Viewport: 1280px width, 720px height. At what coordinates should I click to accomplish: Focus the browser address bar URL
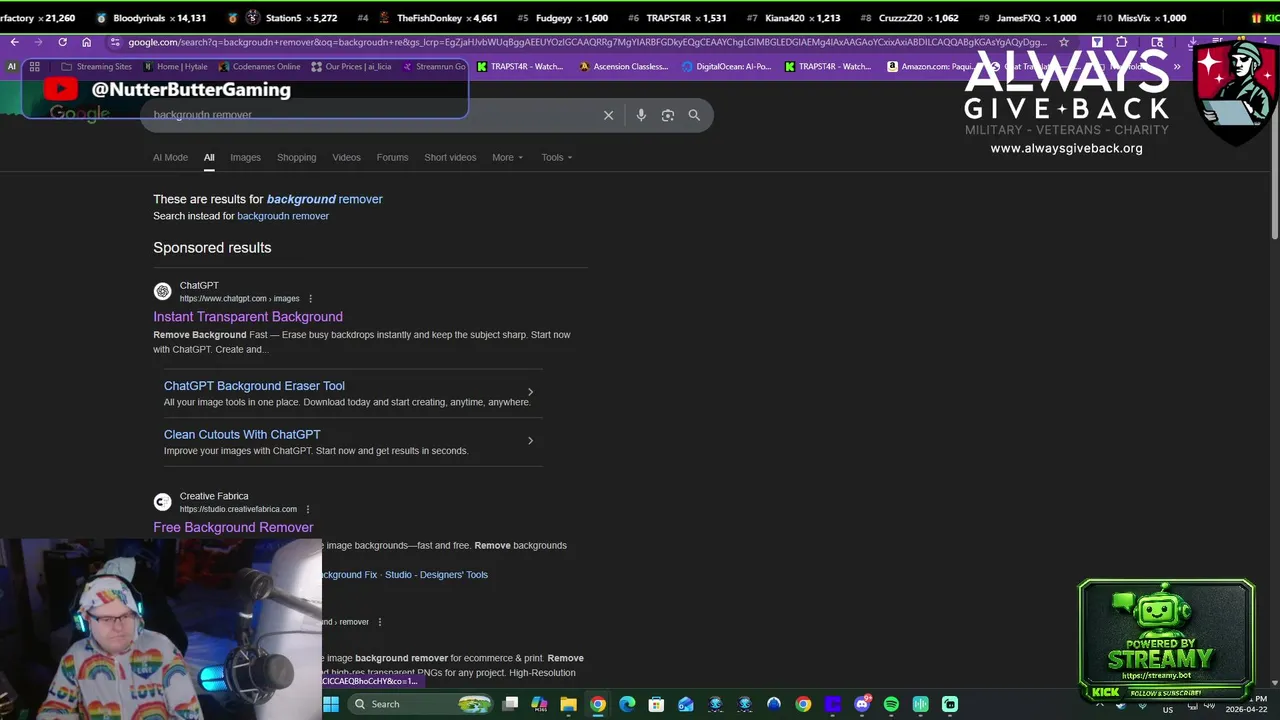[x=587, y=42]
